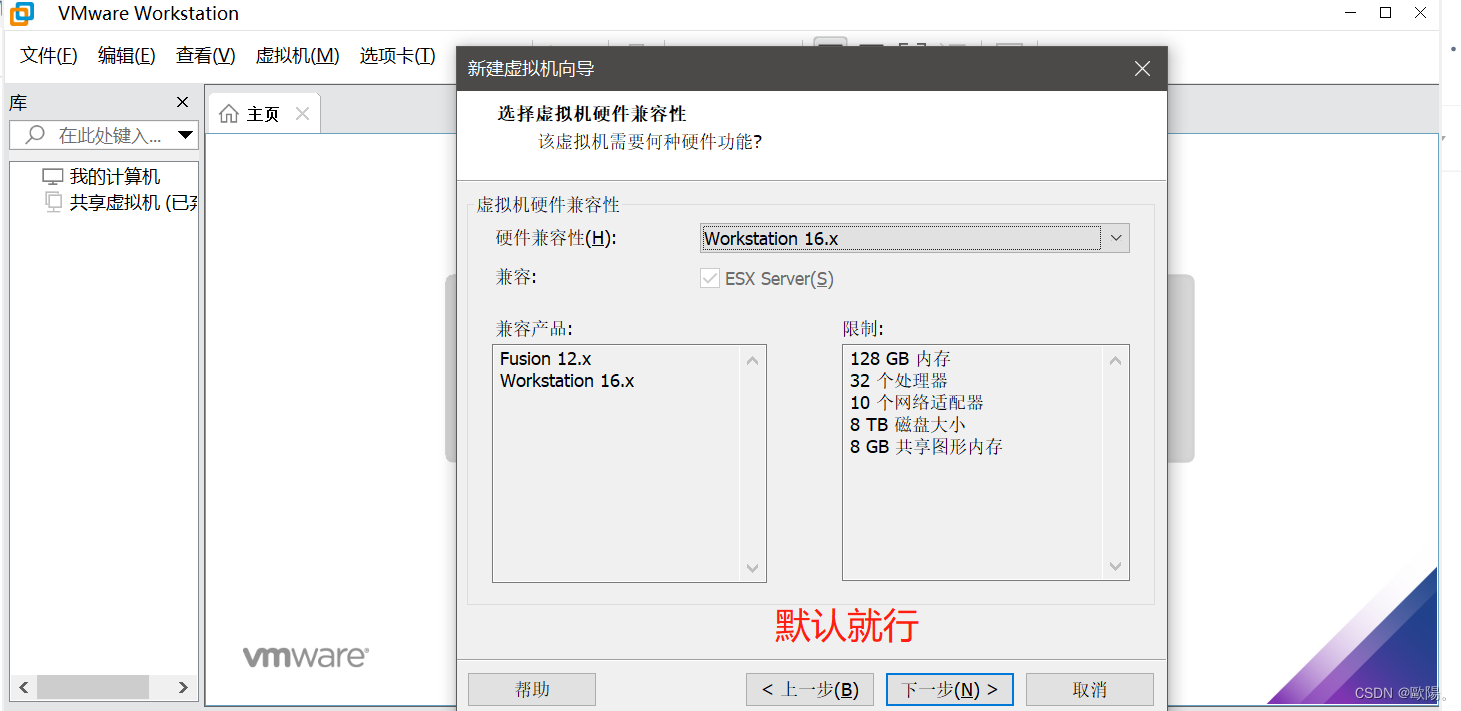Open the 文件(F) menu
Image resolution: width=1461 pixels, height=711 pixels.
(49, 56)
